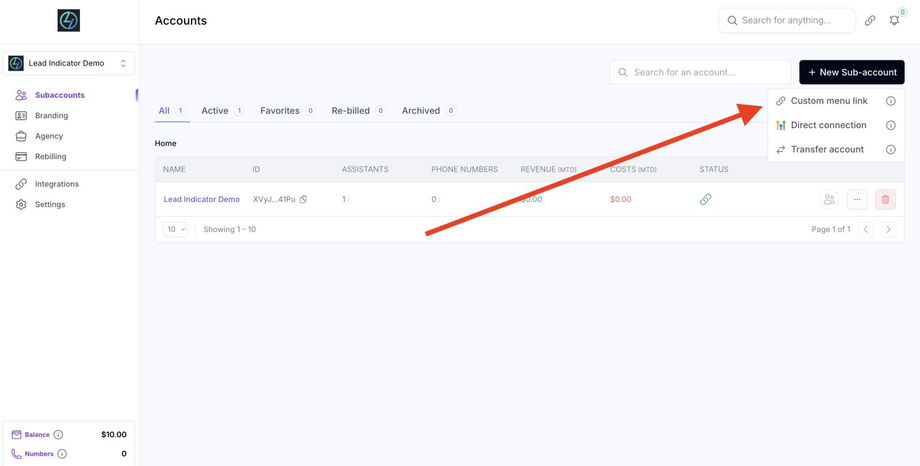The height and width of the screenshot is (466, 920).
Task: Click the Home breadcrumb
Action: (165, 143)
